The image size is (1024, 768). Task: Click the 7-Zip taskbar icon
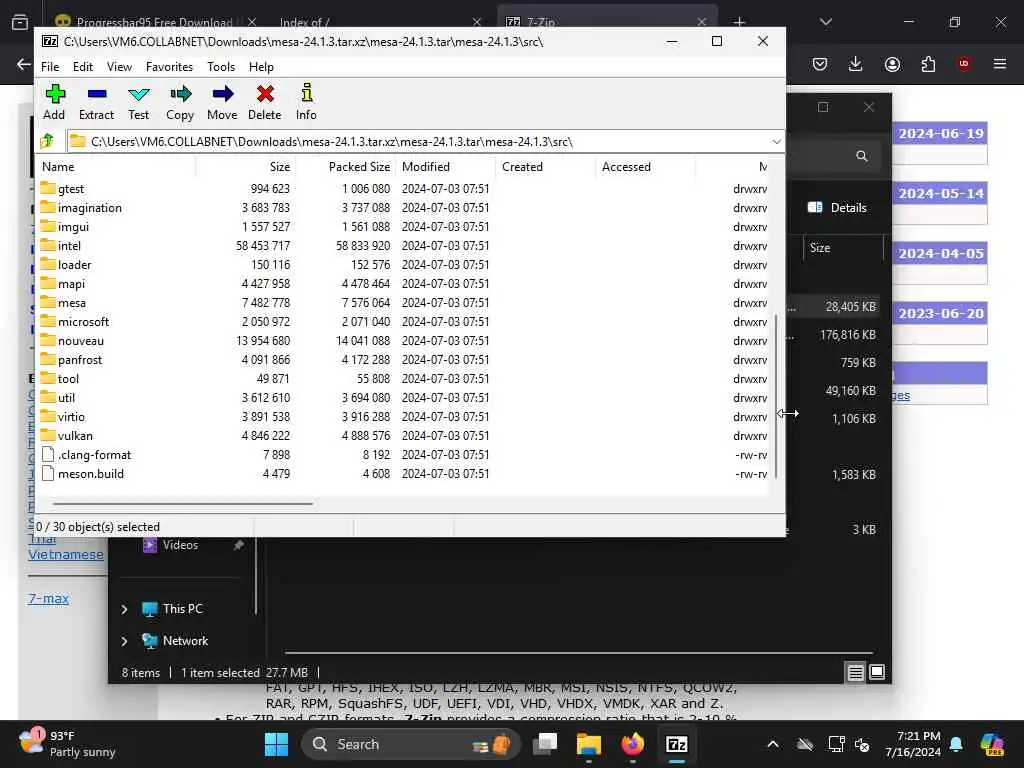point(677,744)
